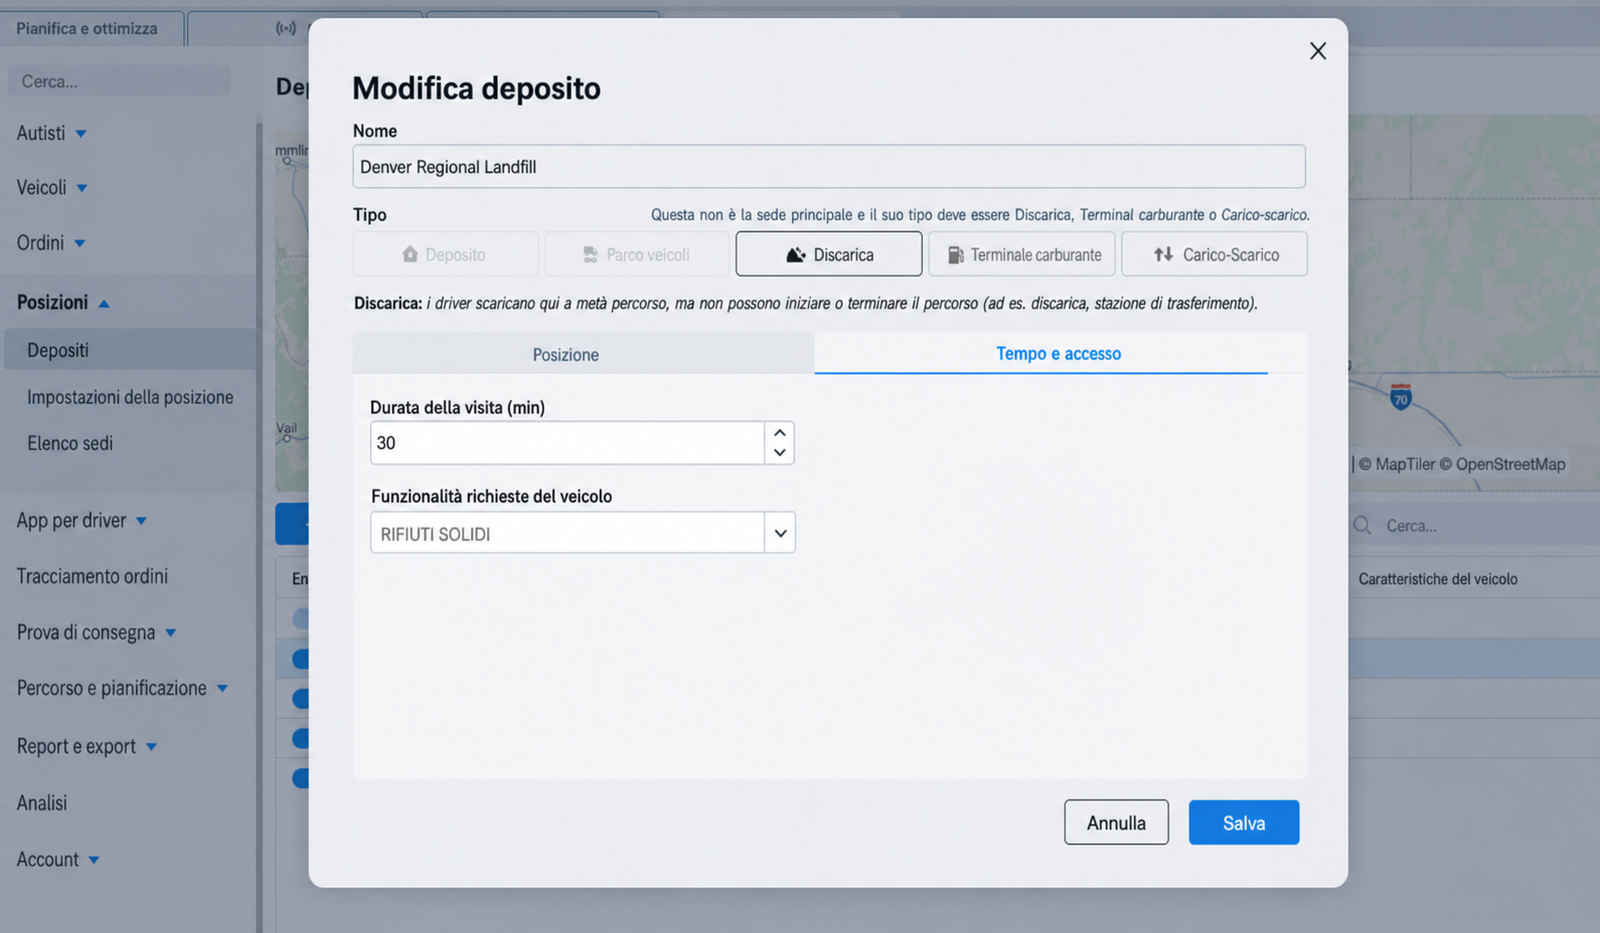This screenshot has width=1600, height=933.
Task: Increase visit duration with up arrow
Action: coord(780,433)
